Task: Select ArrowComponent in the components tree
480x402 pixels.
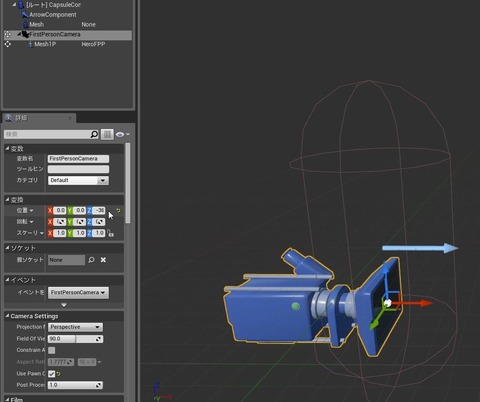Action: click(x=53, y=15)
